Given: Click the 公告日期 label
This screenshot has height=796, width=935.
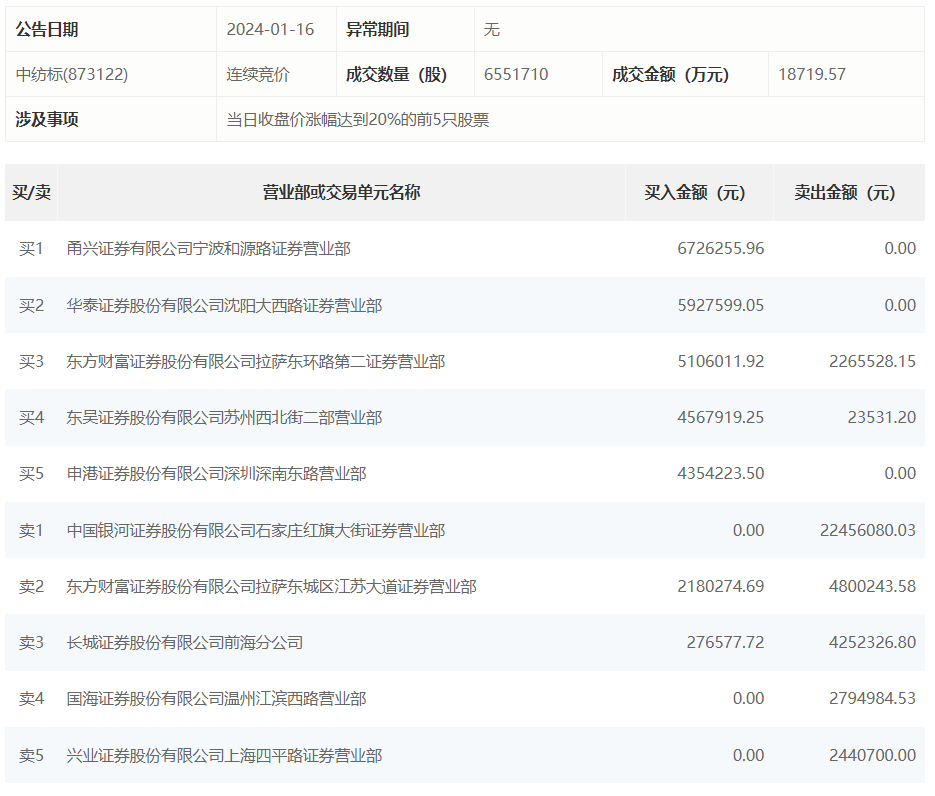Looking at the screenshot, I should click(47, 29).
